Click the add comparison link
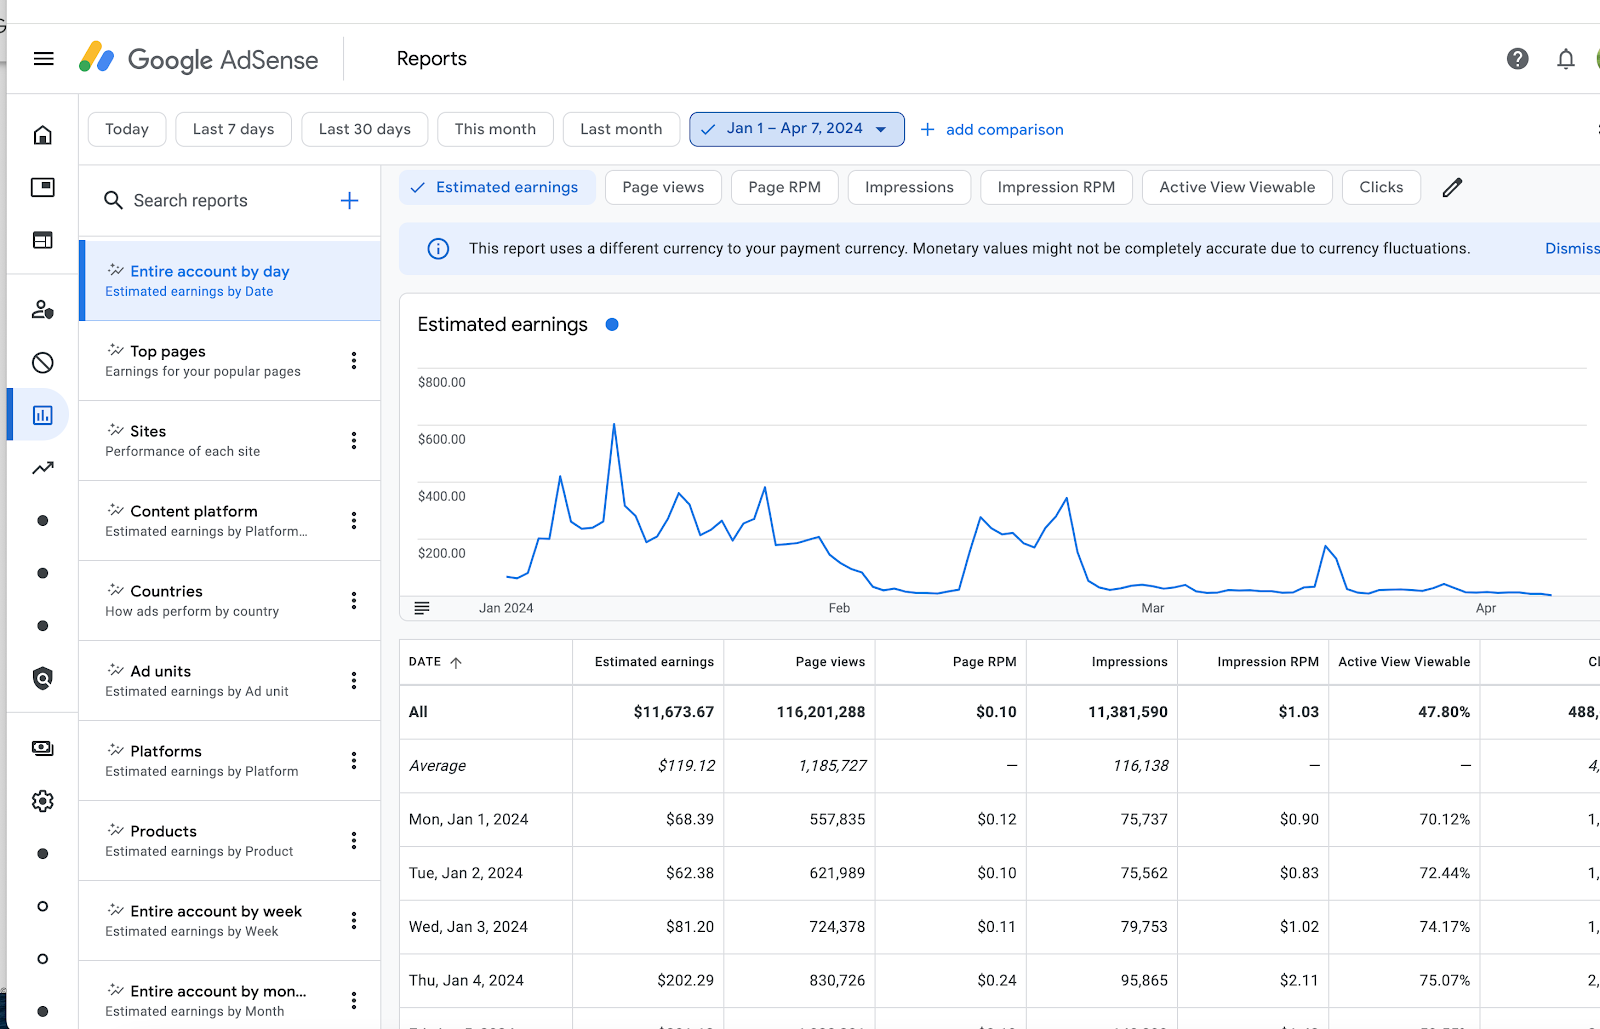This screenshot has height=1029, width=1600. pos(992,130)
